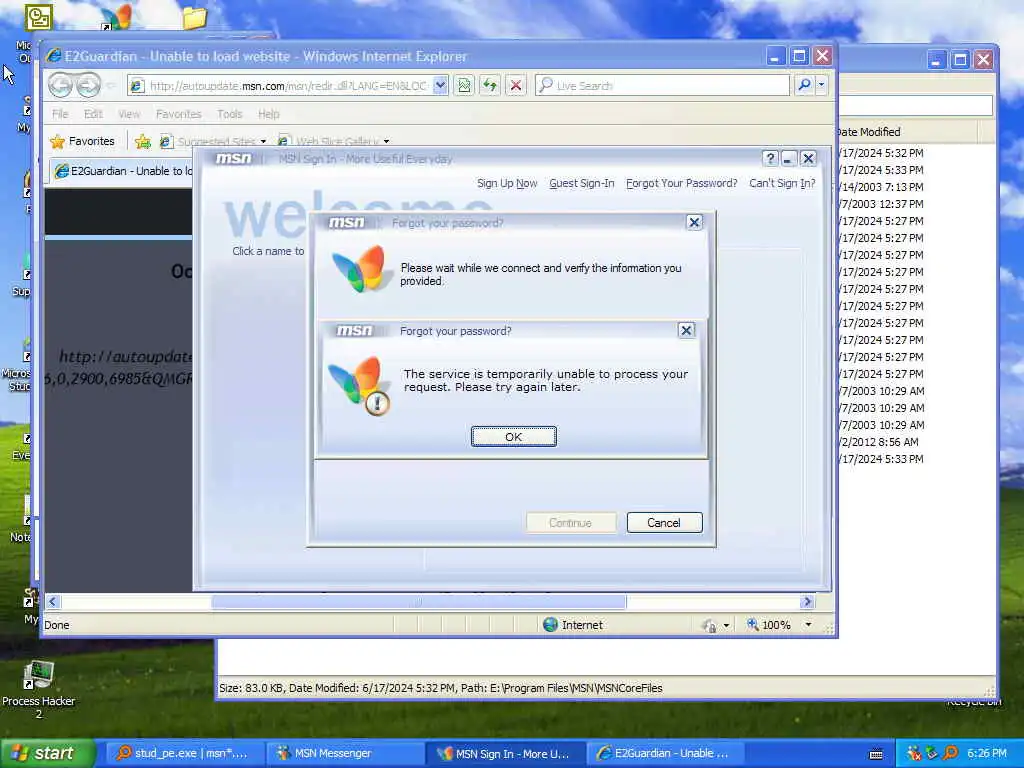This screenshot has height=768, width=1024.
Task: Select row dated 7/2003 12:37 PM in back window
Action: tap(882, 204)
